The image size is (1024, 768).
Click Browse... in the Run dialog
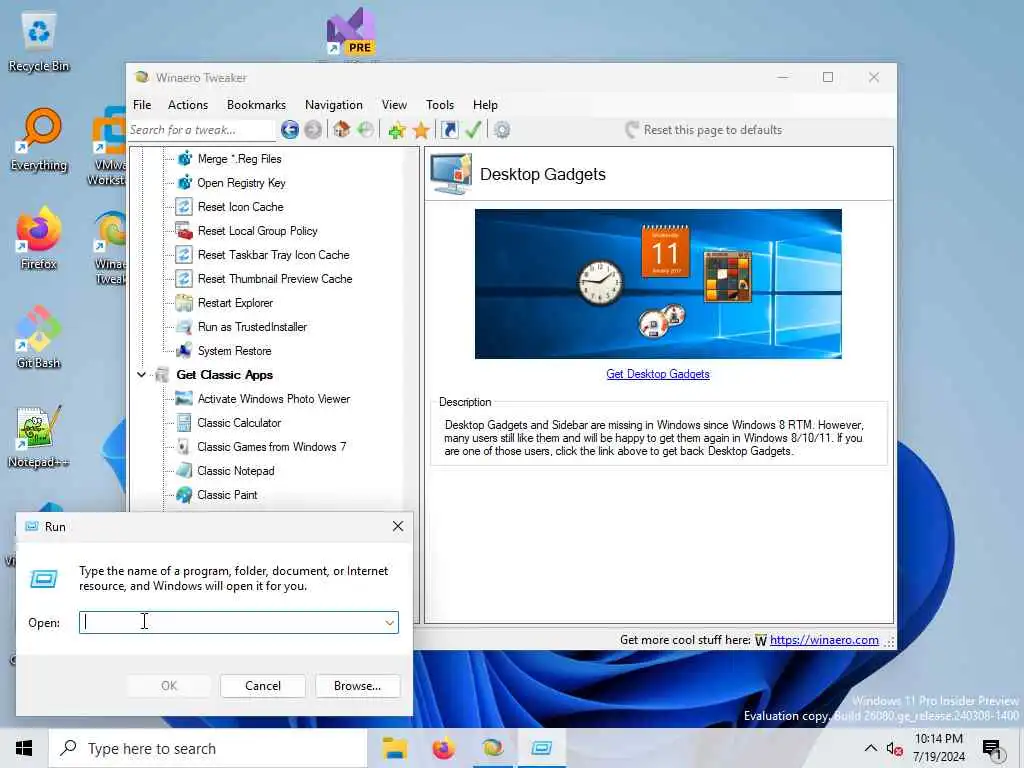click(357, 686)
